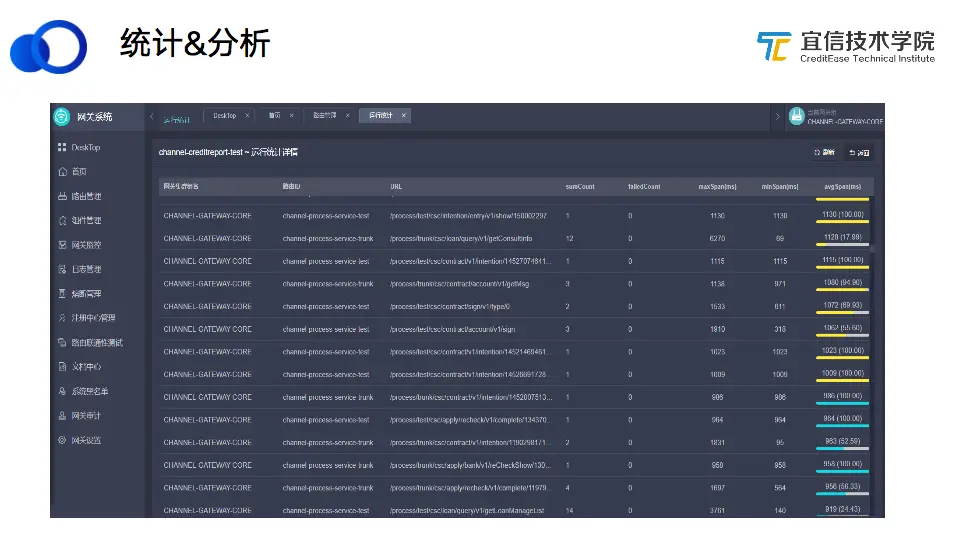Click the DeskTop grid icon in sidebar
Screen dimensions: 960x540
click(62, 148)
